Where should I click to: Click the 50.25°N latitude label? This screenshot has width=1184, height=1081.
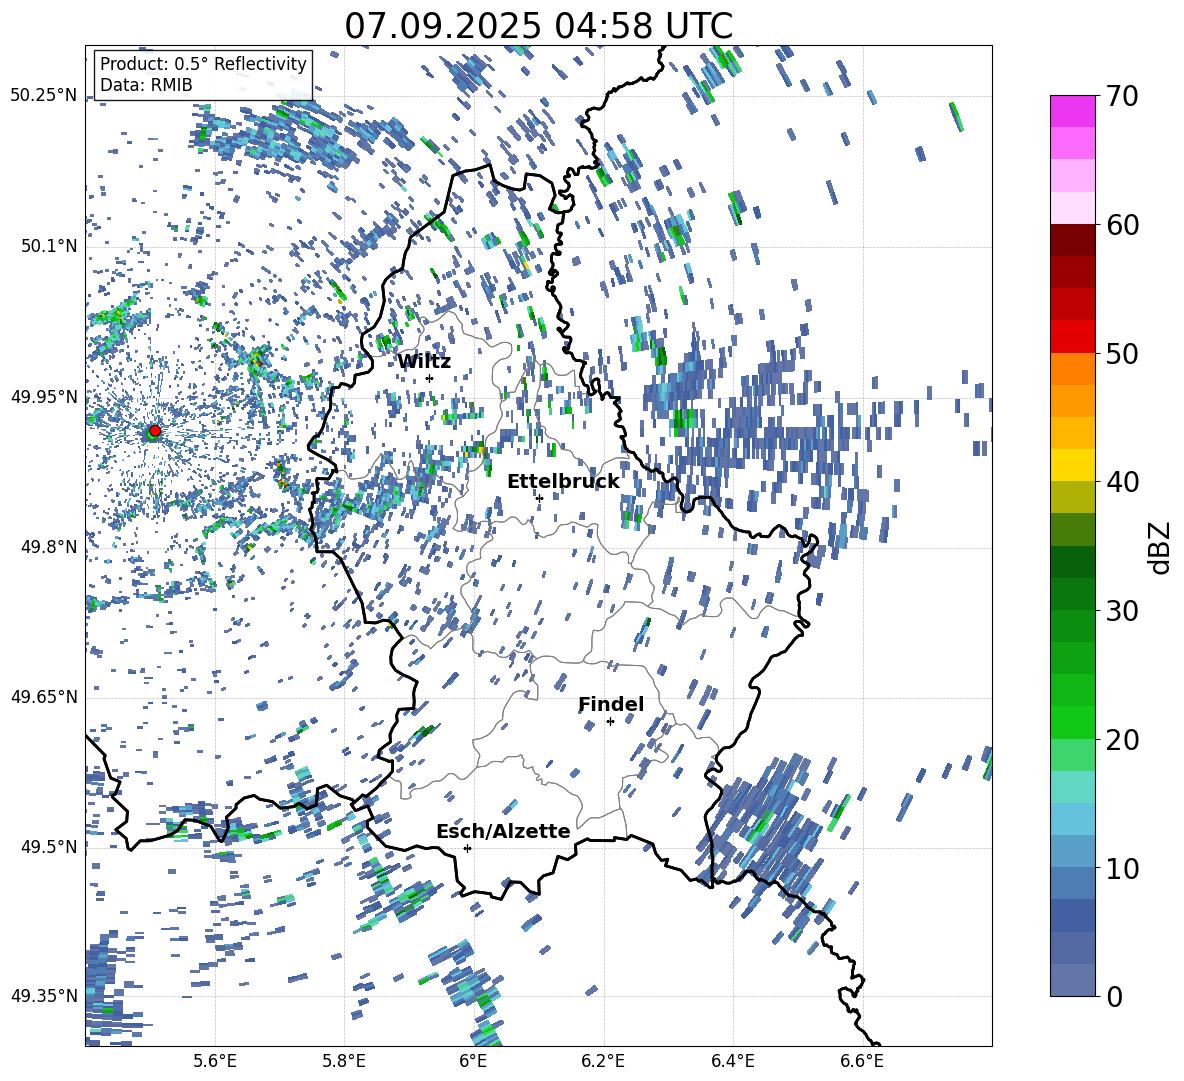tap(44, 96)
